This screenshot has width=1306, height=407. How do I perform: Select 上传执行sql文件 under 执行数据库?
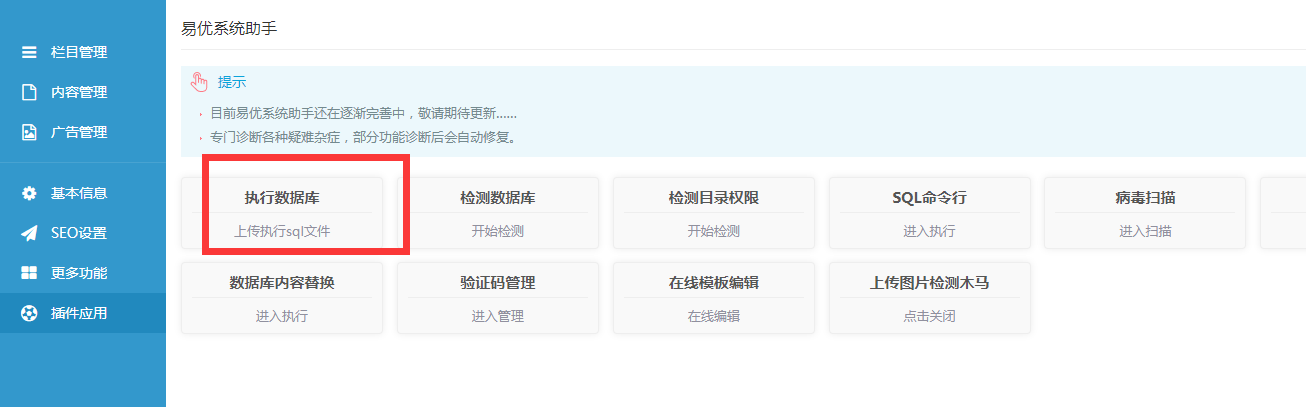[282, 231]
